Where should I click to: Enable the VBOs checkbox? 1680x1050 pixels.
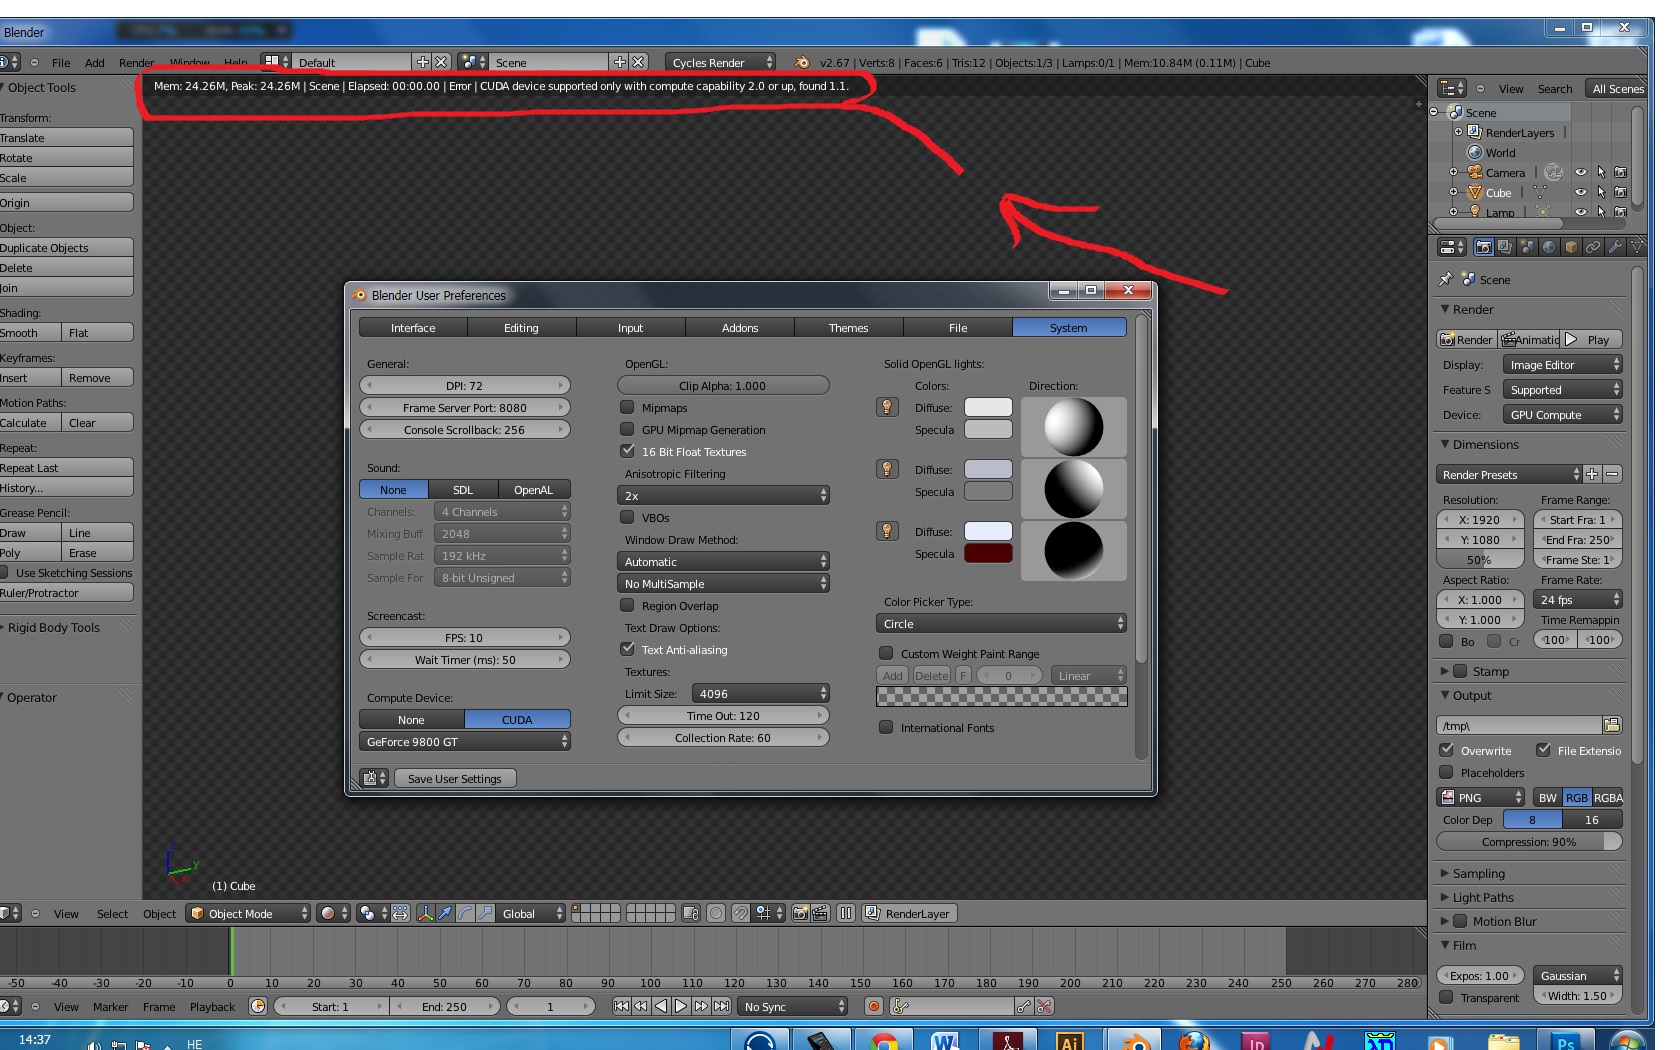coord(627,517)
